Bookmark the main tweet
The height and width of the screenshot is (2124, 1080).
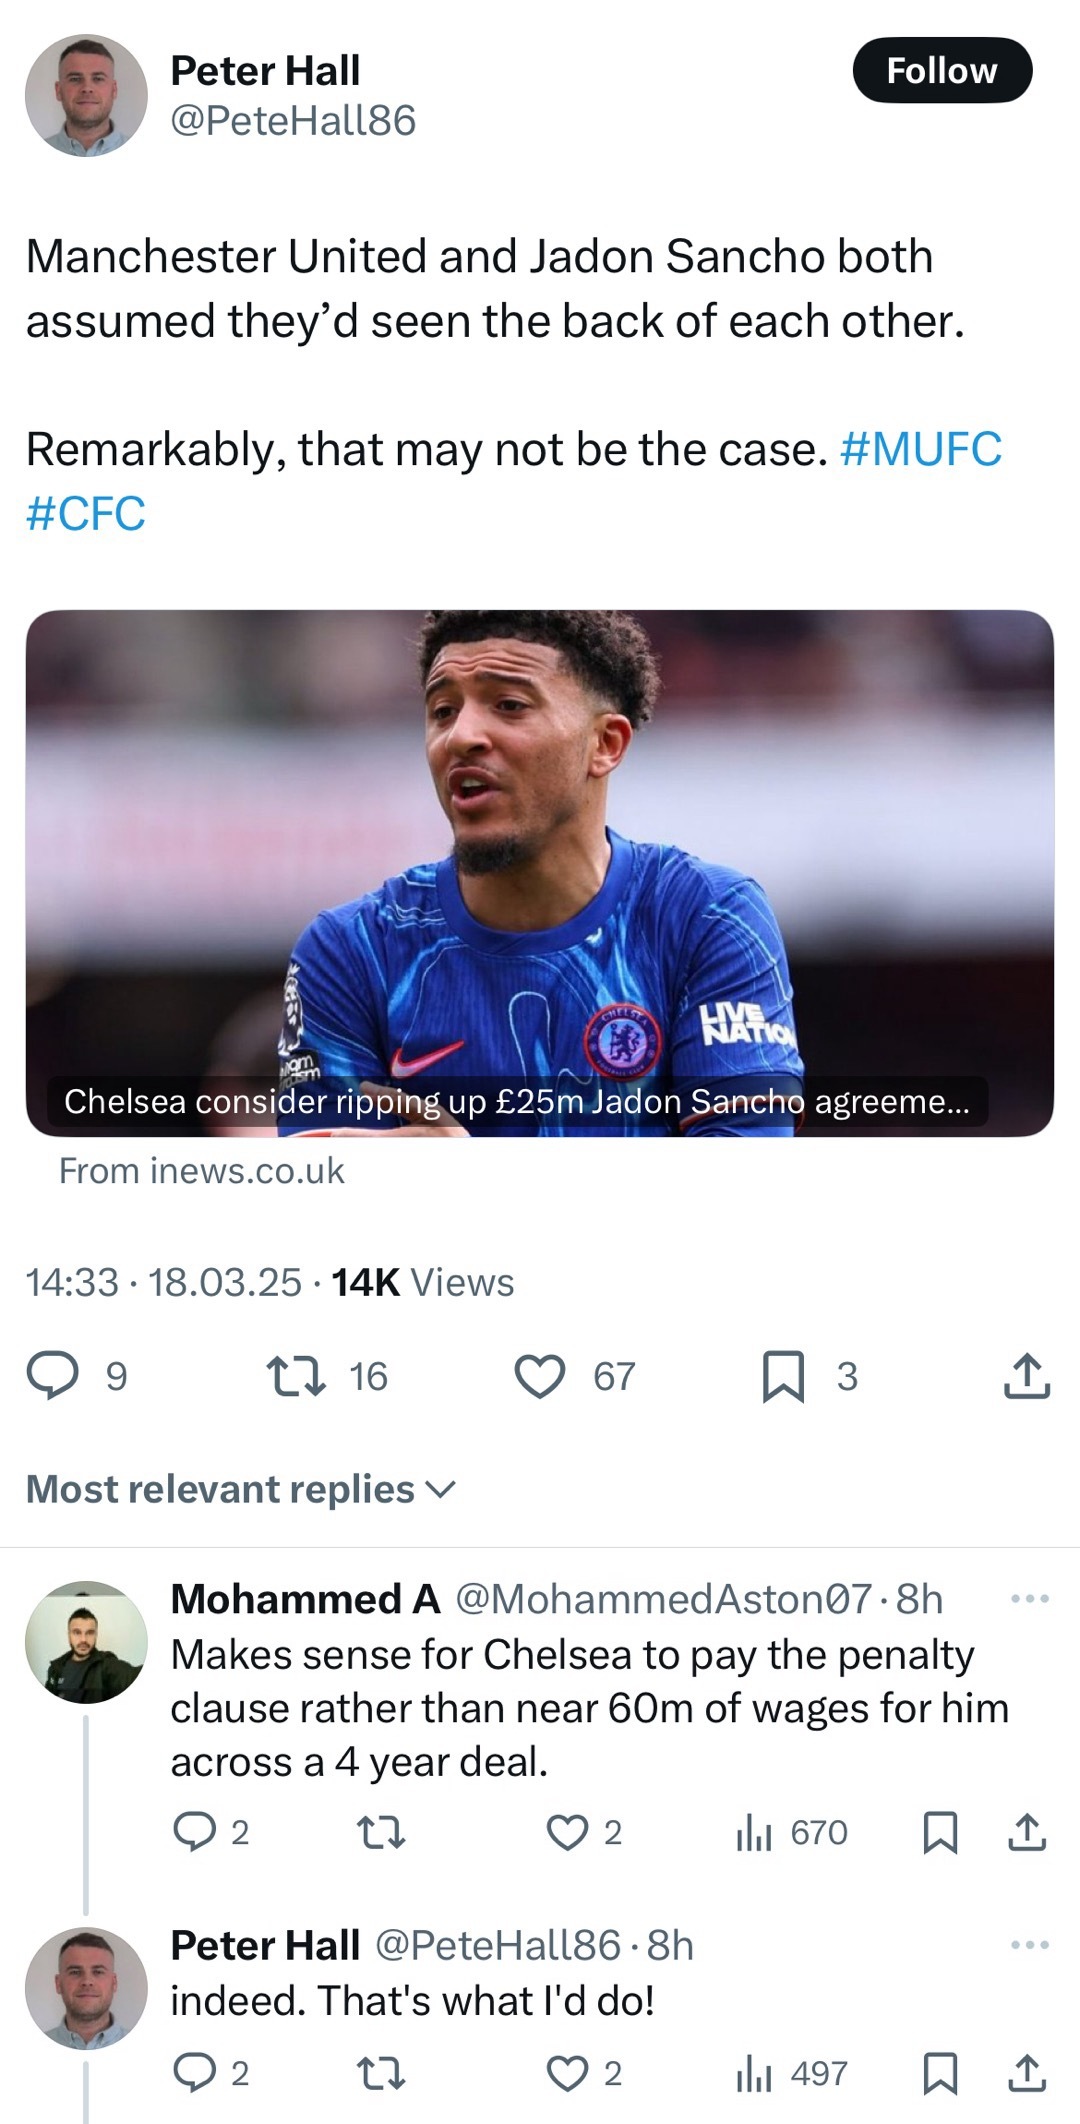(x=783, y=1375)
